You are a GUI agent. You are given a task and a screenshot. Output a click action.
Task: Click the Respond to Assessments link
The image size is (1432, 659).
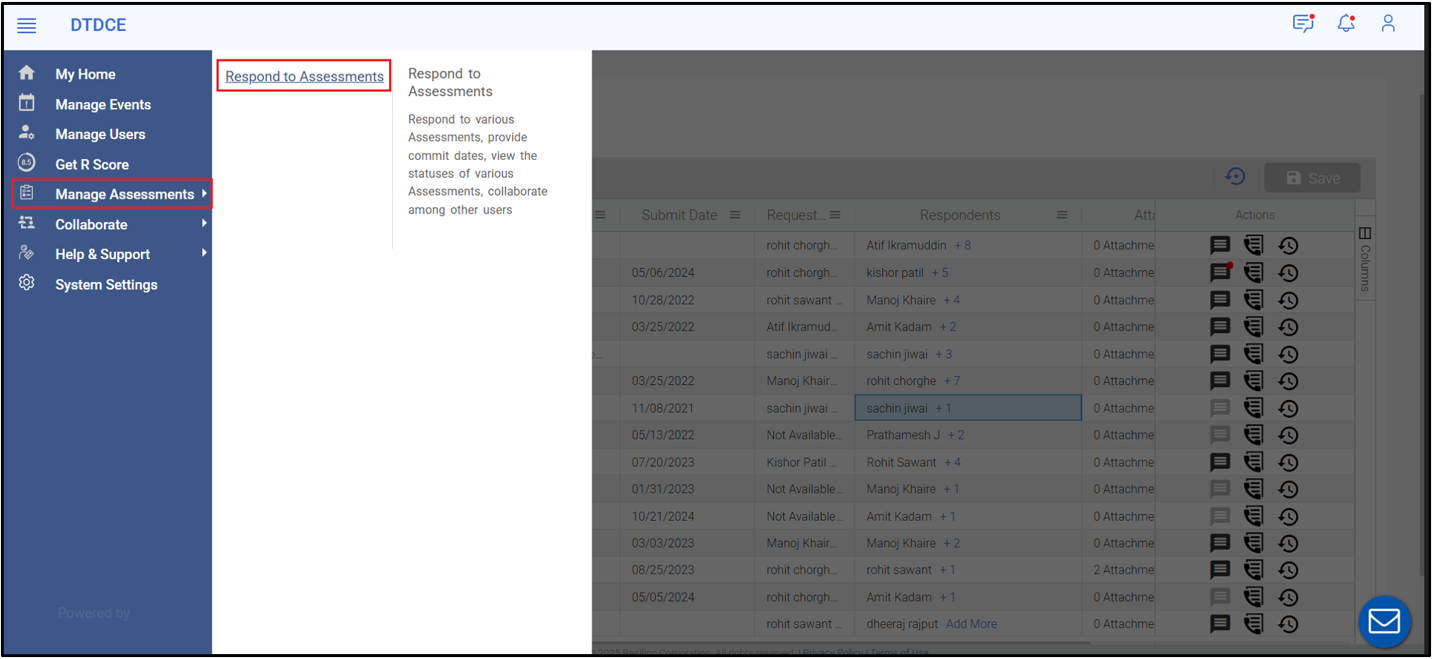coord(304,76)
